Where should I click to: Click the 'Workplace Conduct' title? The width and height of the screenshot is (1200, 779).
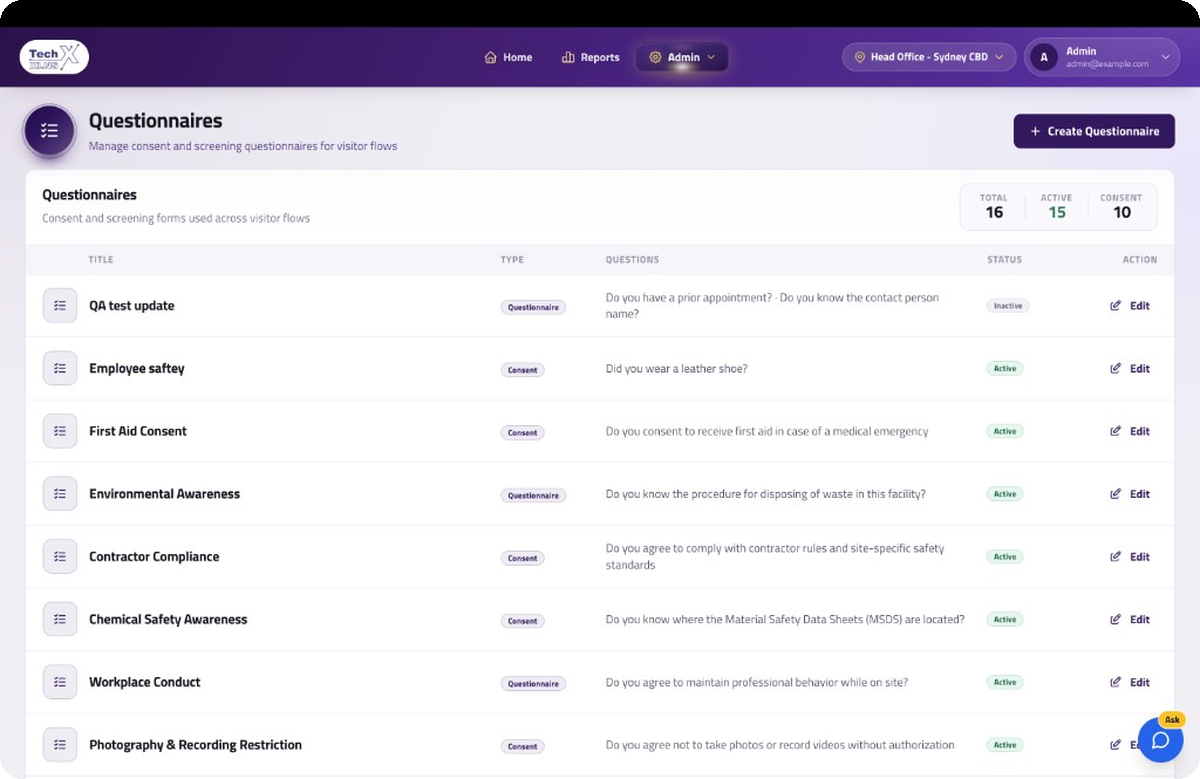point(145,682)
